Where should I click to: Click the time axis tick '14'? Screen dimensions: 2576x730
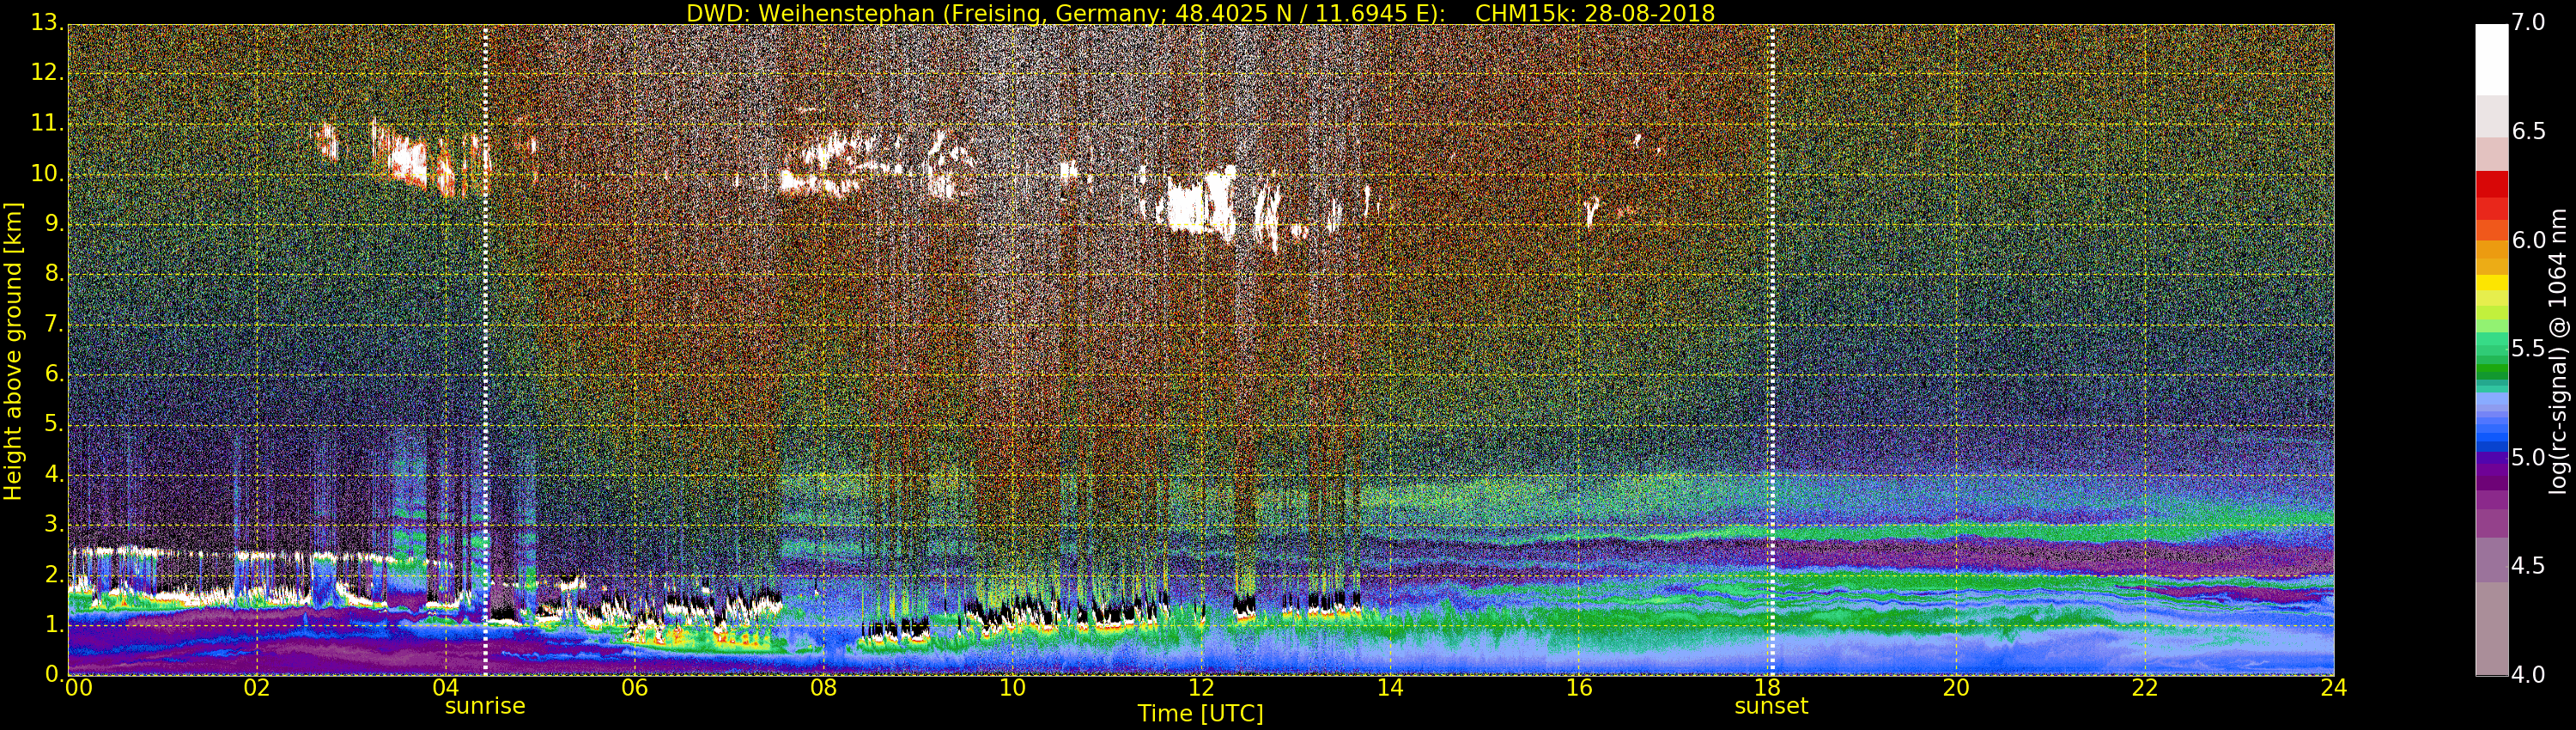[1390, 687]
